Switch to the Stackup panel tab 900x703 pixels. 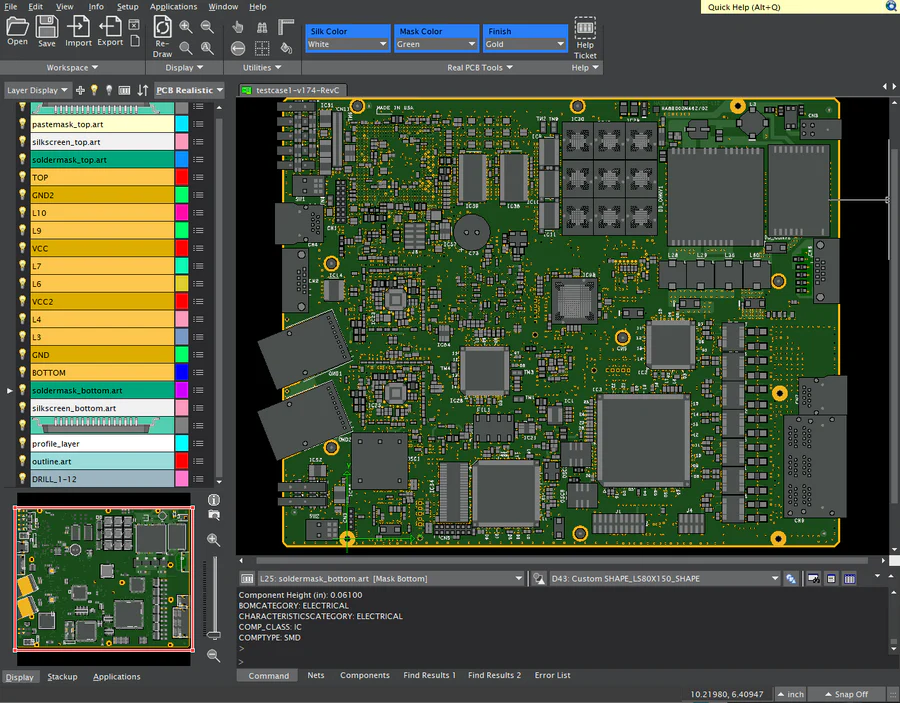coord(62,677)
